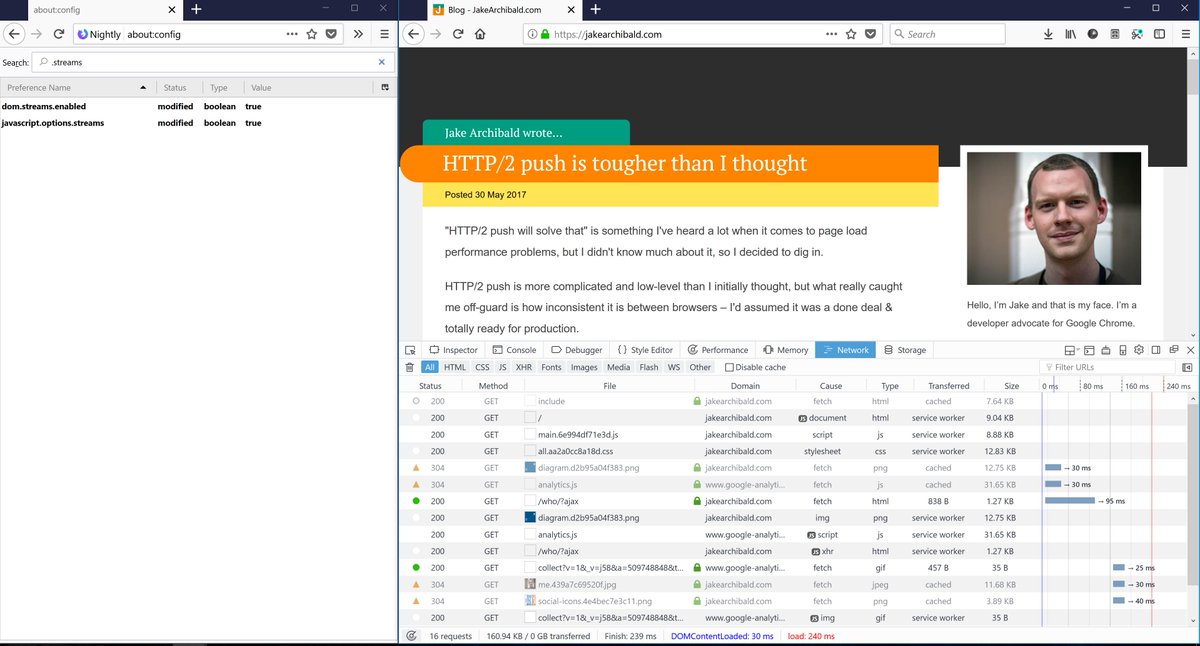
Task: Sort by Preference Name column
Action: tap(77, 88)
